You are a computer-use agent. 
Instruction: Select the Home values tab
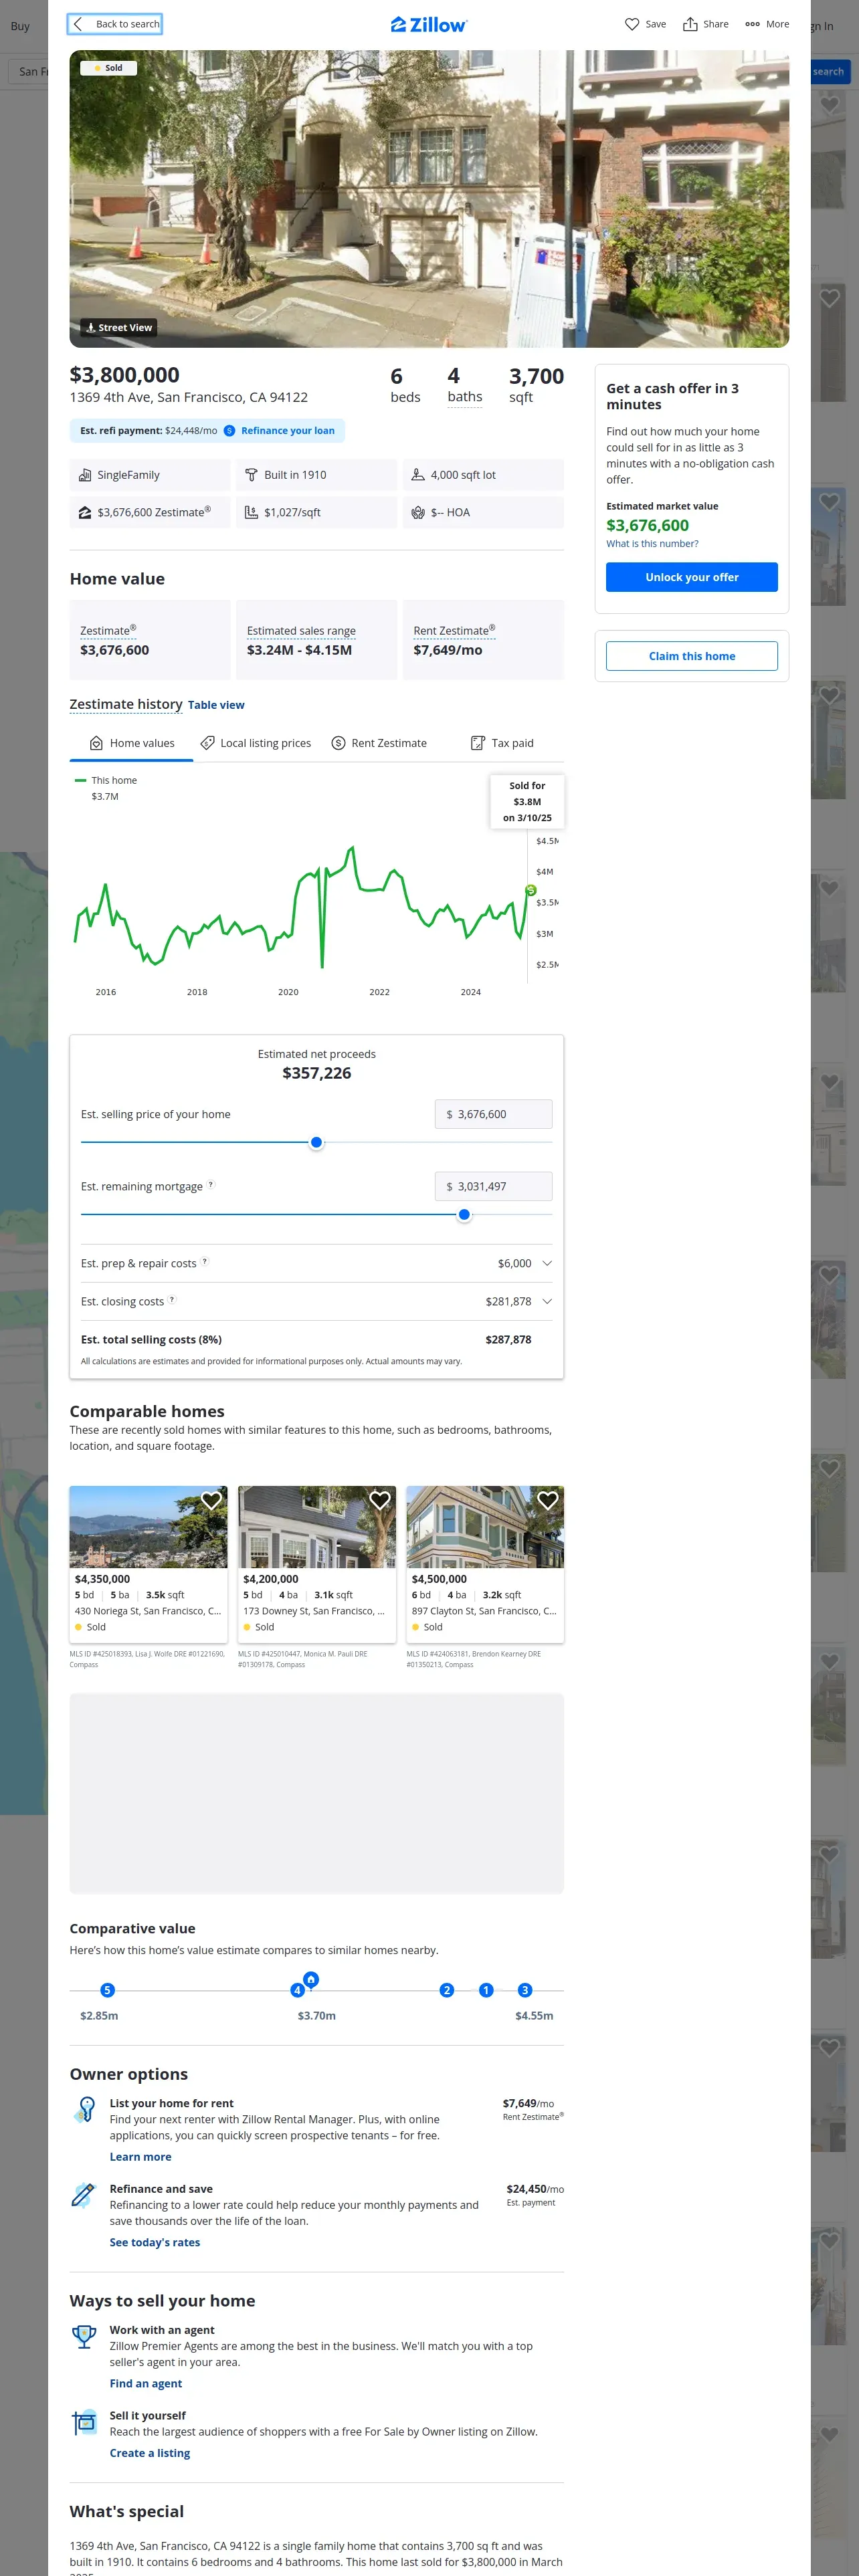coord(132,743)
